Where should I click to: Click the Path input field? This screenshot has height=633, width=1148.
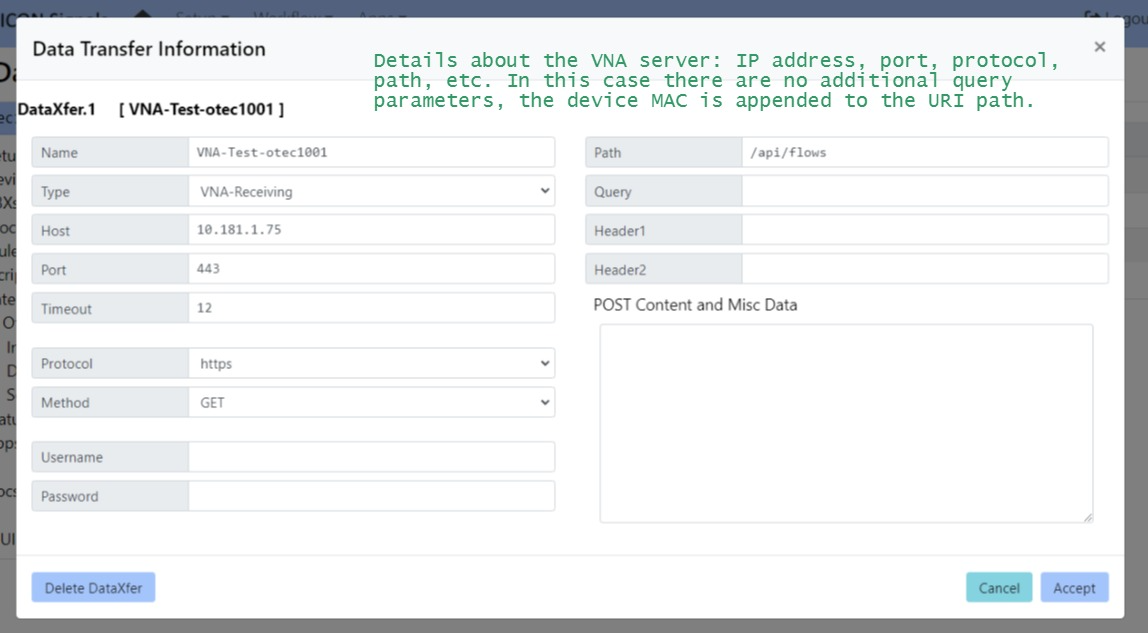[924, 152]
